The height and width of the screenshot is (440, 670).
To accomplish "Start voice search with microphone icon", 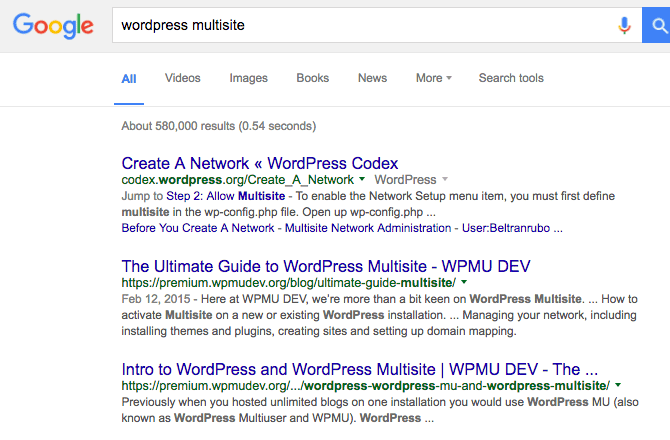I will [x=624, y=26].
